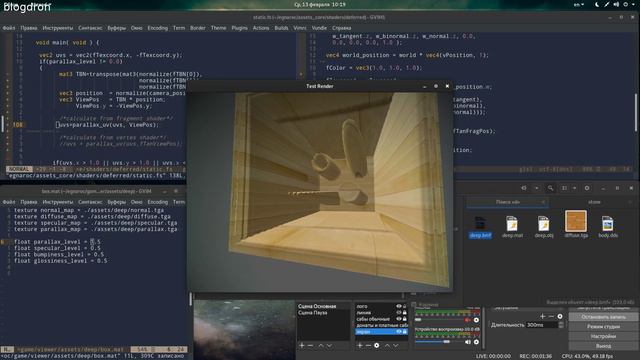The width and height of the screenshot is (640, 360).
Task: Select the deep.obj file icon
Action: (x=544, y=224)
